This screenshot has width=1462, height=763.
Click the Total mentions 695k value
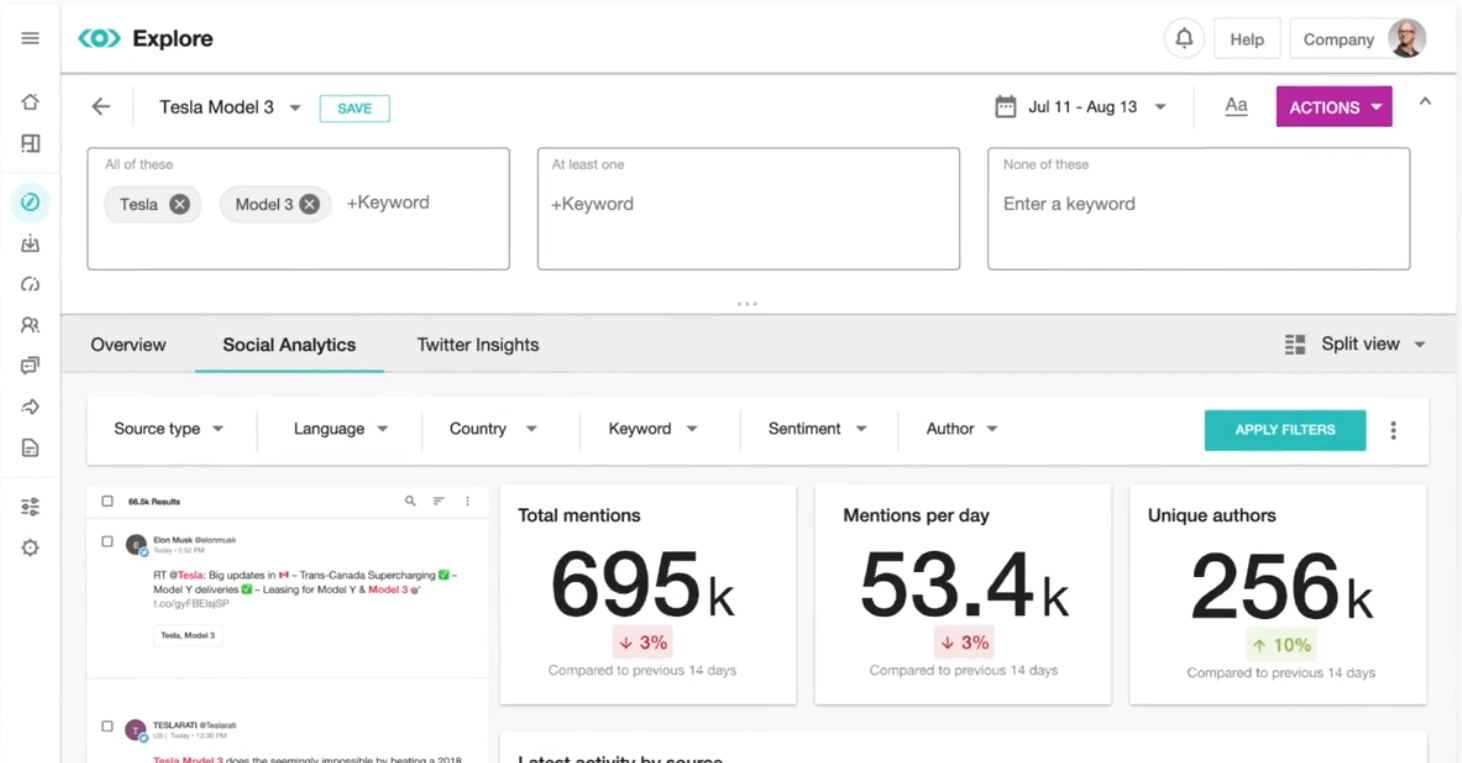[x=643, y=587]
